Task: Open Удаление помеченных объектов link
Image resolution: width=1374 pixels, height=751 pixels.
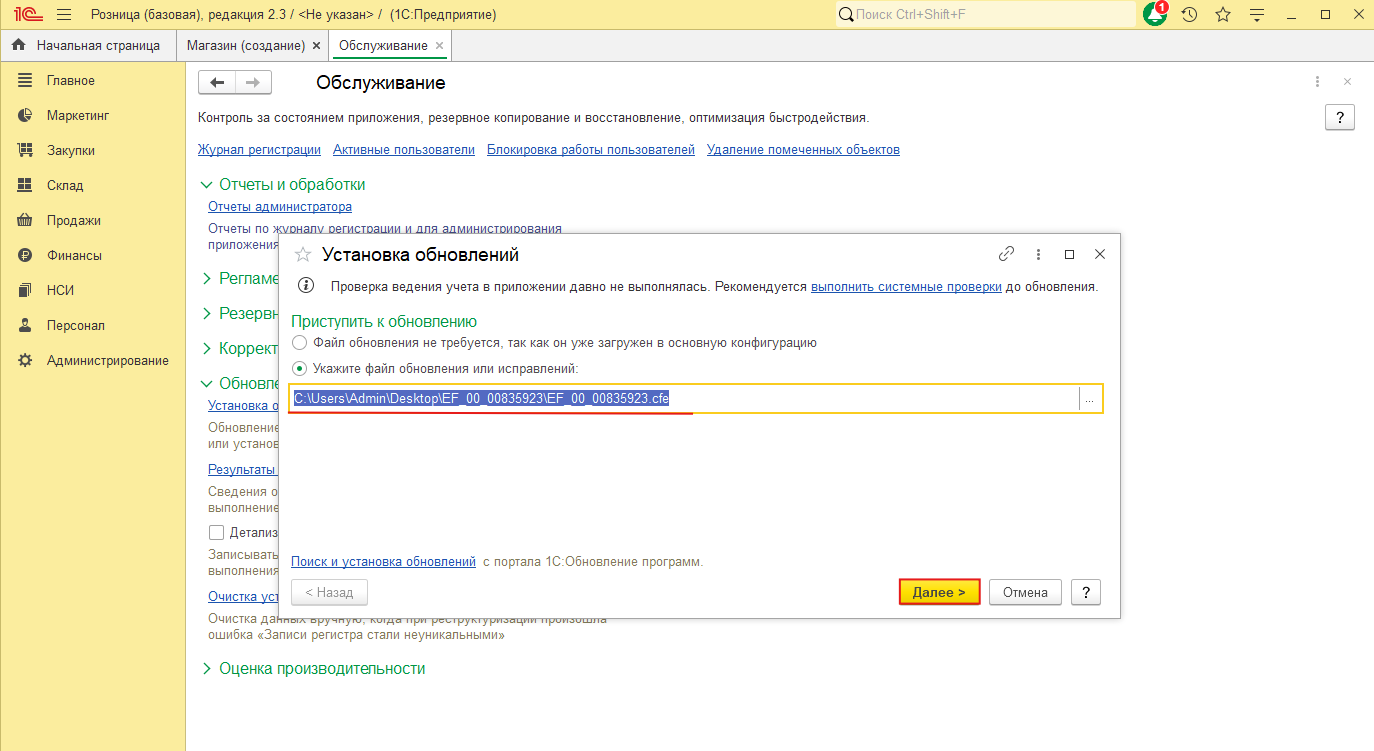Action: click(x=803, y=150)
